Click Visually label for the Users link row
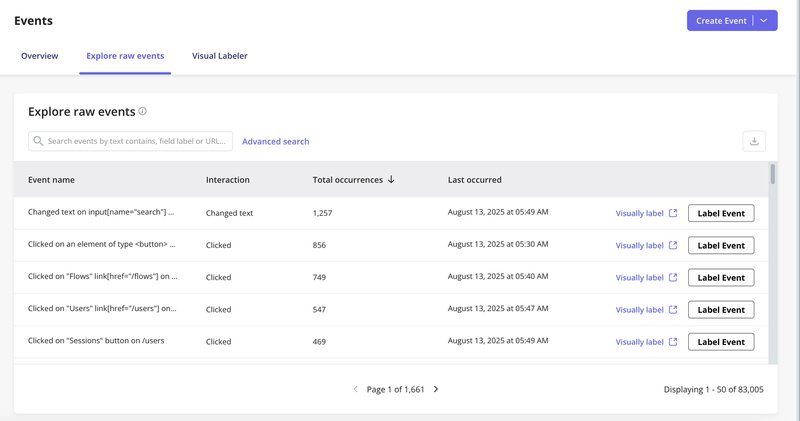The image size is (800, 421). tap(639, 309)
